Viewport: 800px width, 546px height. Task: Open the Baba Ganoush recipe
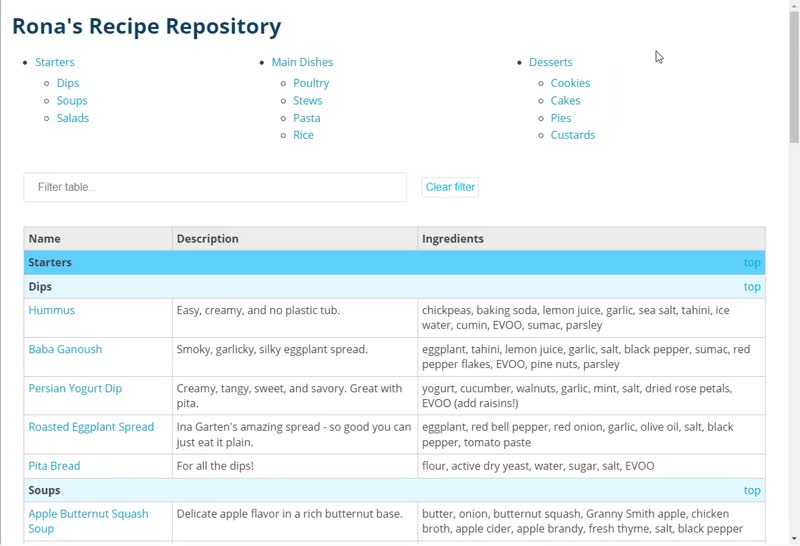65,350
